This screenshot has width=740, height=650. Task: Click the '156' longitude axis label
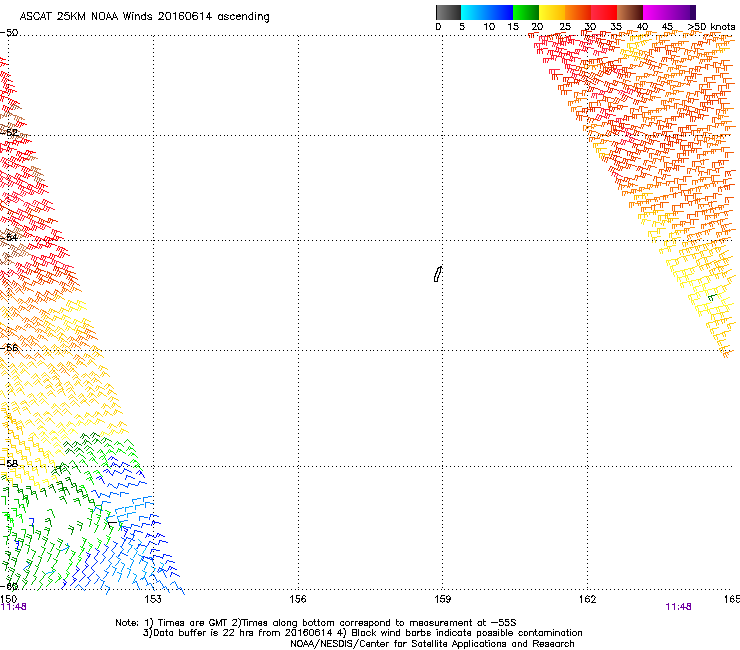pos(298,599)
